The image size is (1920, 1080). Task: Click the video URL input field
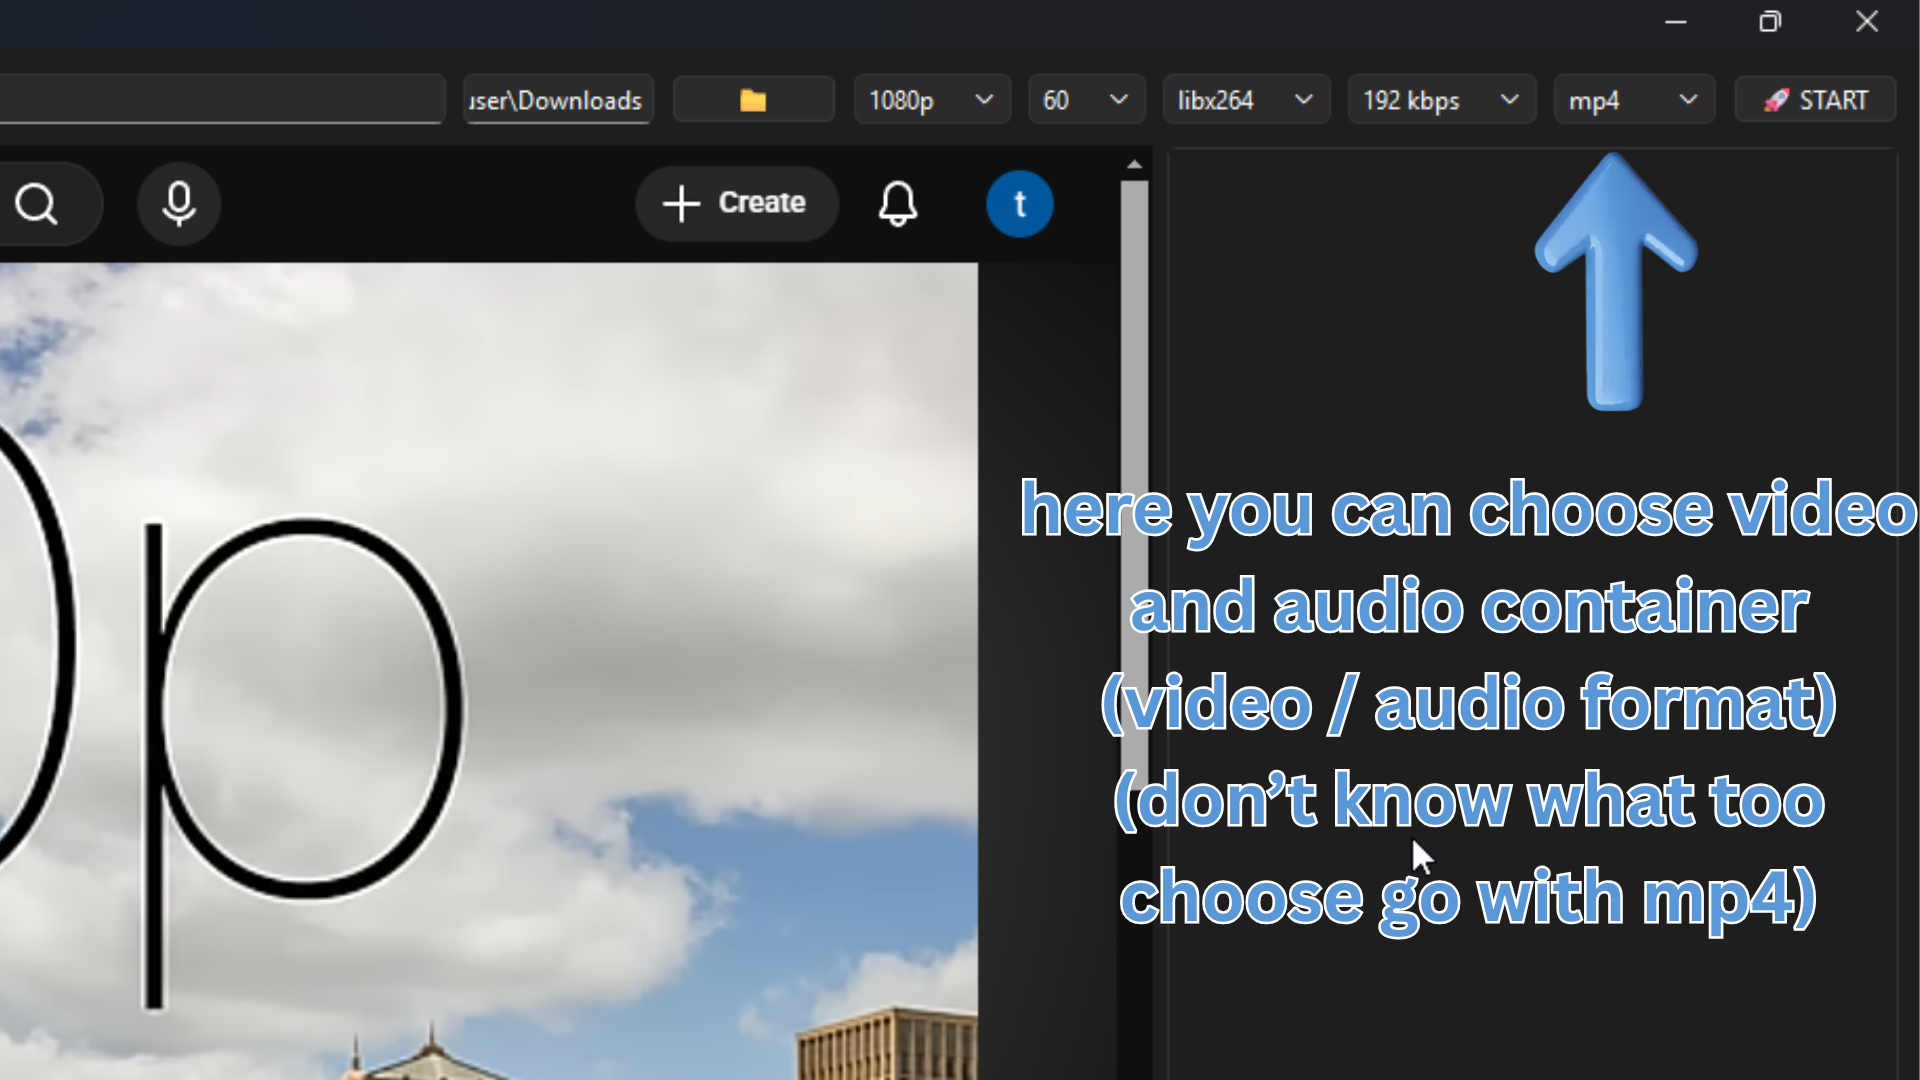(220, 99)
